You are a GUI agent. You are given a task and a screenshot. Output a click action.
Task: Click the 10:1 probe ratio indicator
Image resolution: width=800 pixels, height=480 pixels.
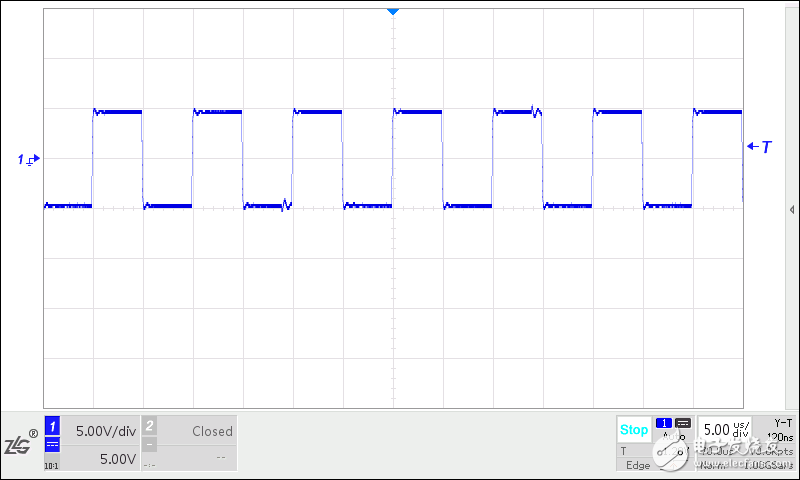(51, 465)
